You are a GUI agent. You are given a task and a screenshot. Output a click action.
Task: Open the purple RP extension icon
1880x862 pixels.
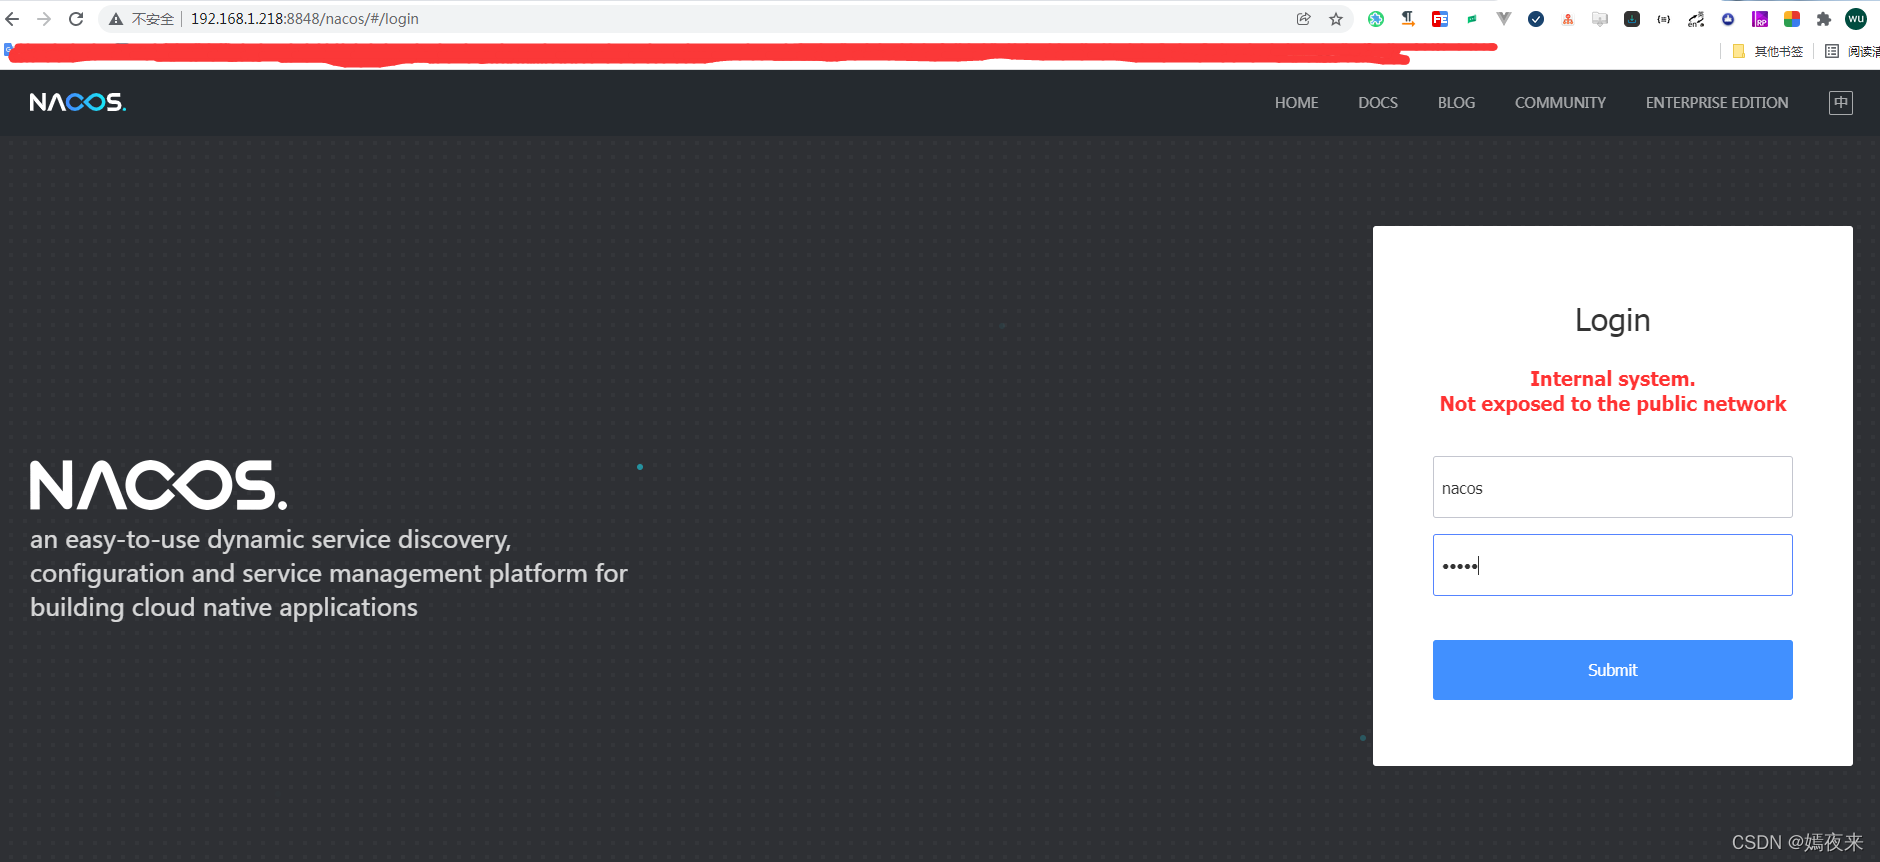click(x=1760, y=19)
